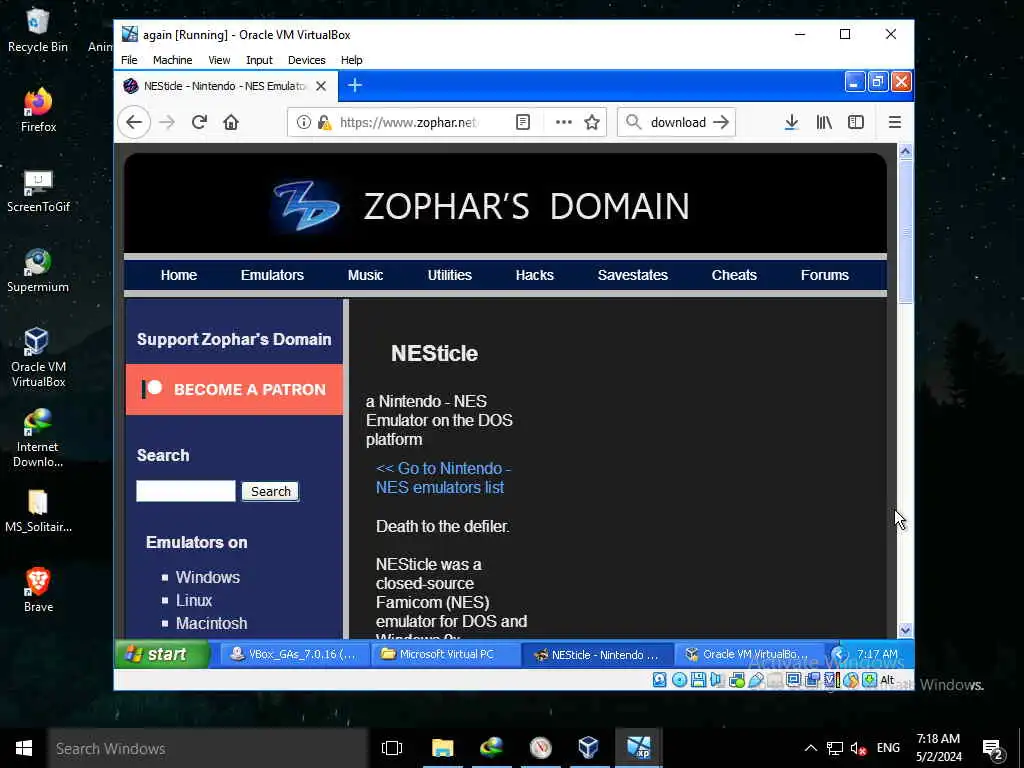Viewport: 1024px width, 768px height.
Task: Open the Firefox downloads panel
Action: coord(792,122)
